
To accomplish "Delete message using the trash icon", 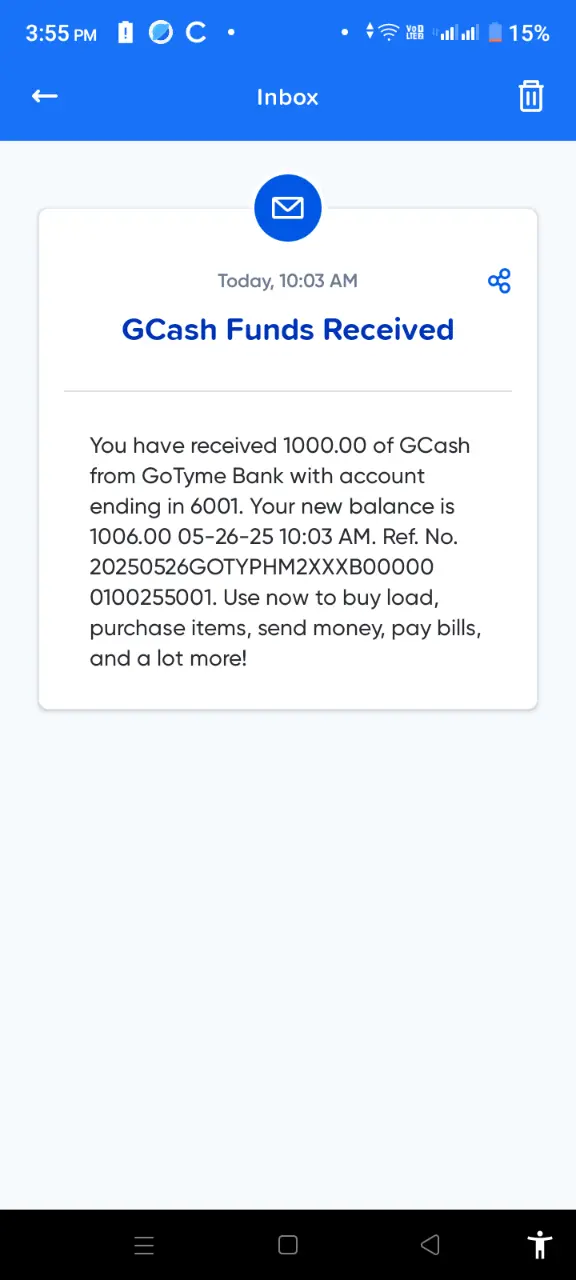I will [531, 96].
